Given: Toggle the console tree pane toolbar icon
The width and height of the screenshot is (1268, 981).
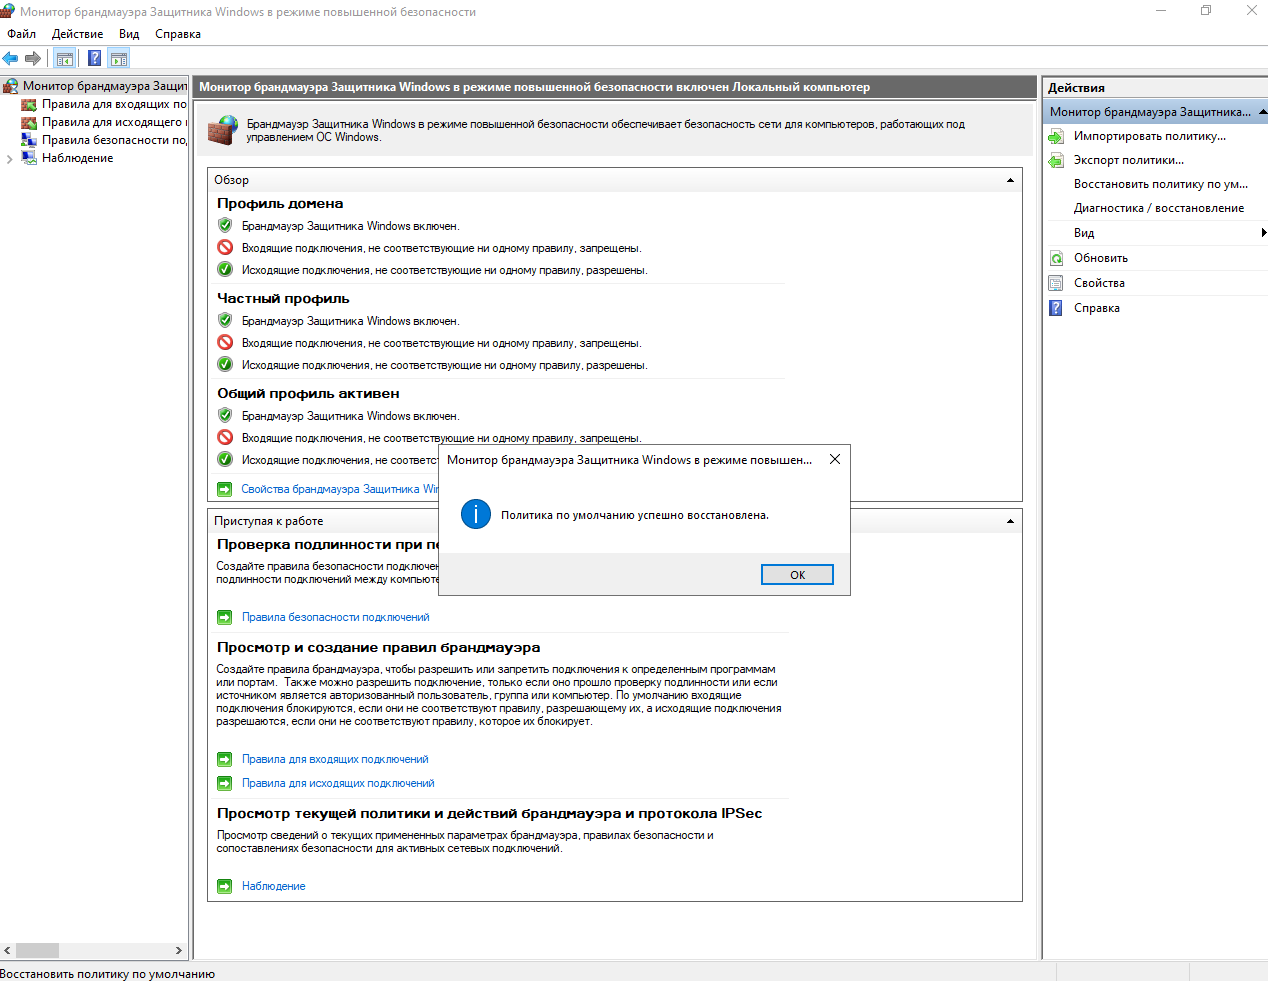Looking at the screenshot, I should coord(64,58).
